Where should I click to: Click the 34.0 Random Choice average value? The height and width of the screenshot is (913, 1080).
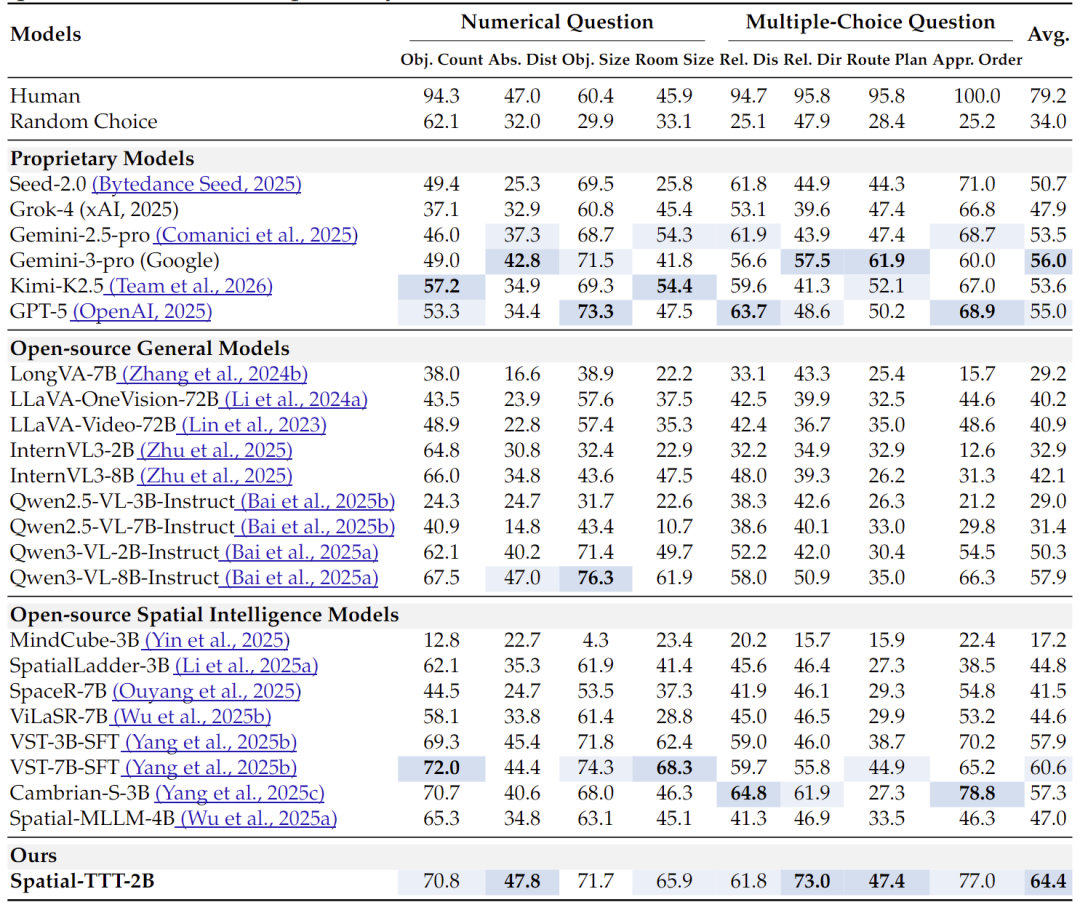(x=1048, y=122)
